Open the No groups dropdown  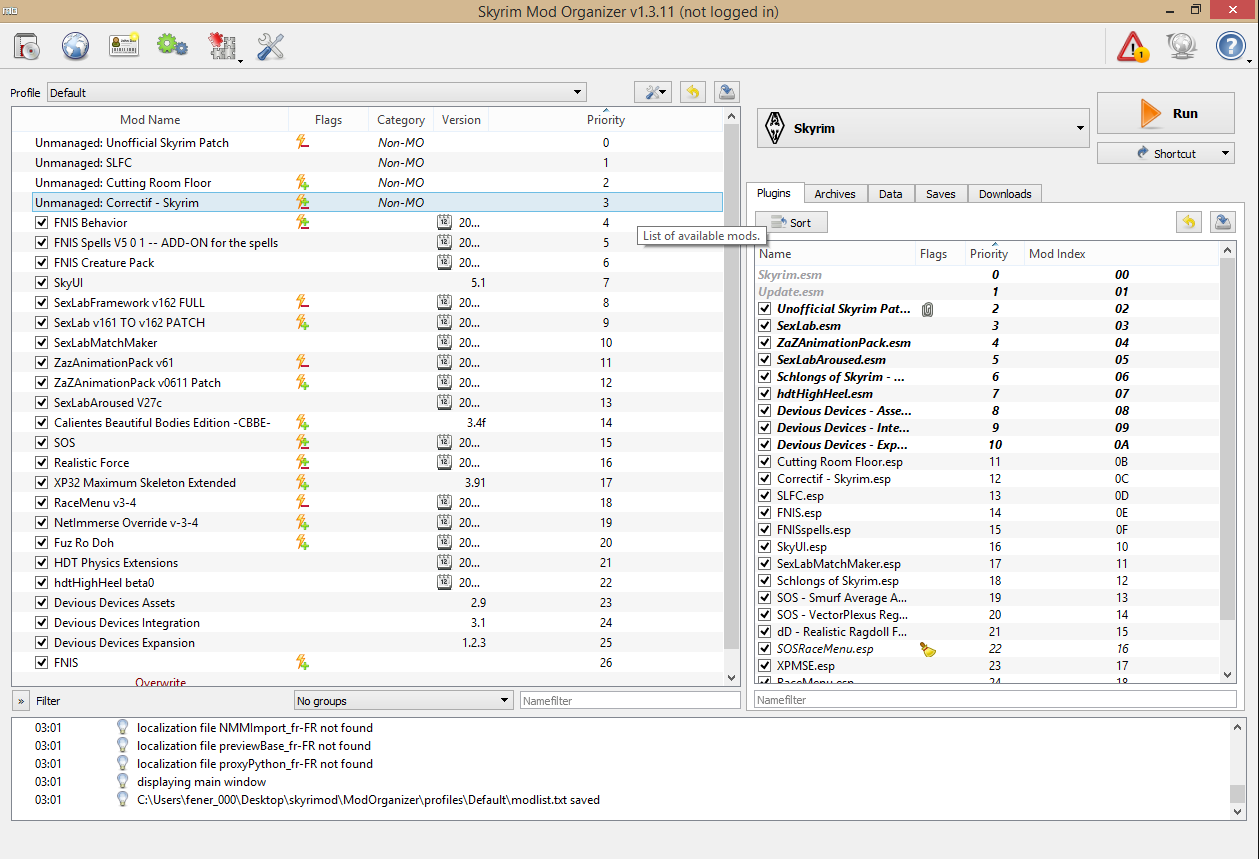[503, 700]
